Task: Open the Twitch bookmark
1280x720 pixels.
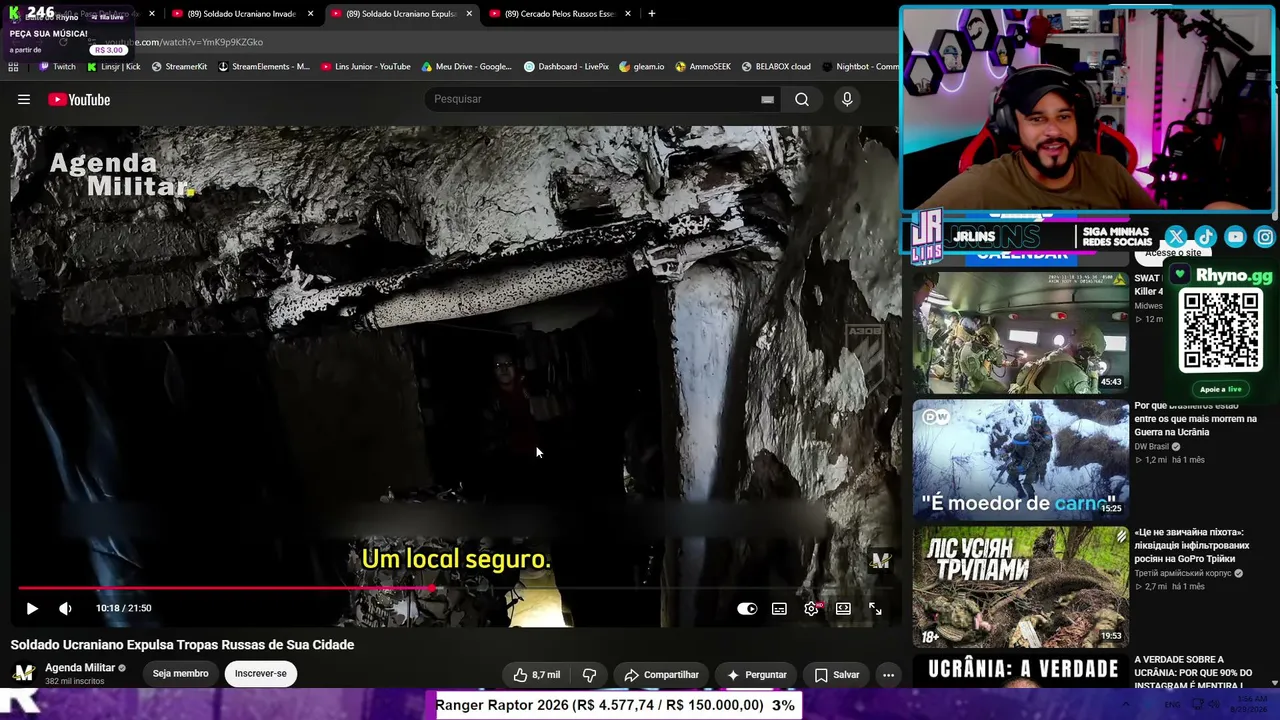Action: point(57,67)
